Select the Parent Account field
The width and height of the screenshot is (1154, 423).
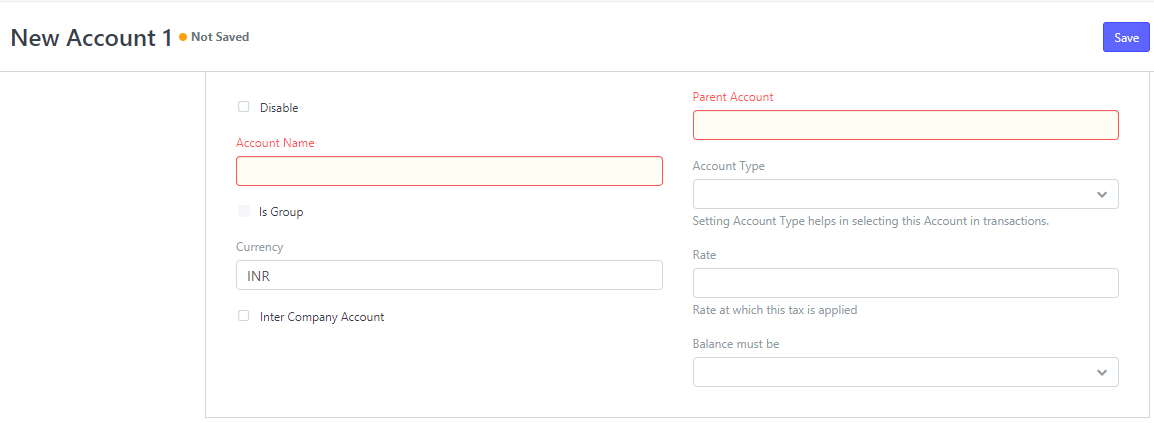(905, 125)
